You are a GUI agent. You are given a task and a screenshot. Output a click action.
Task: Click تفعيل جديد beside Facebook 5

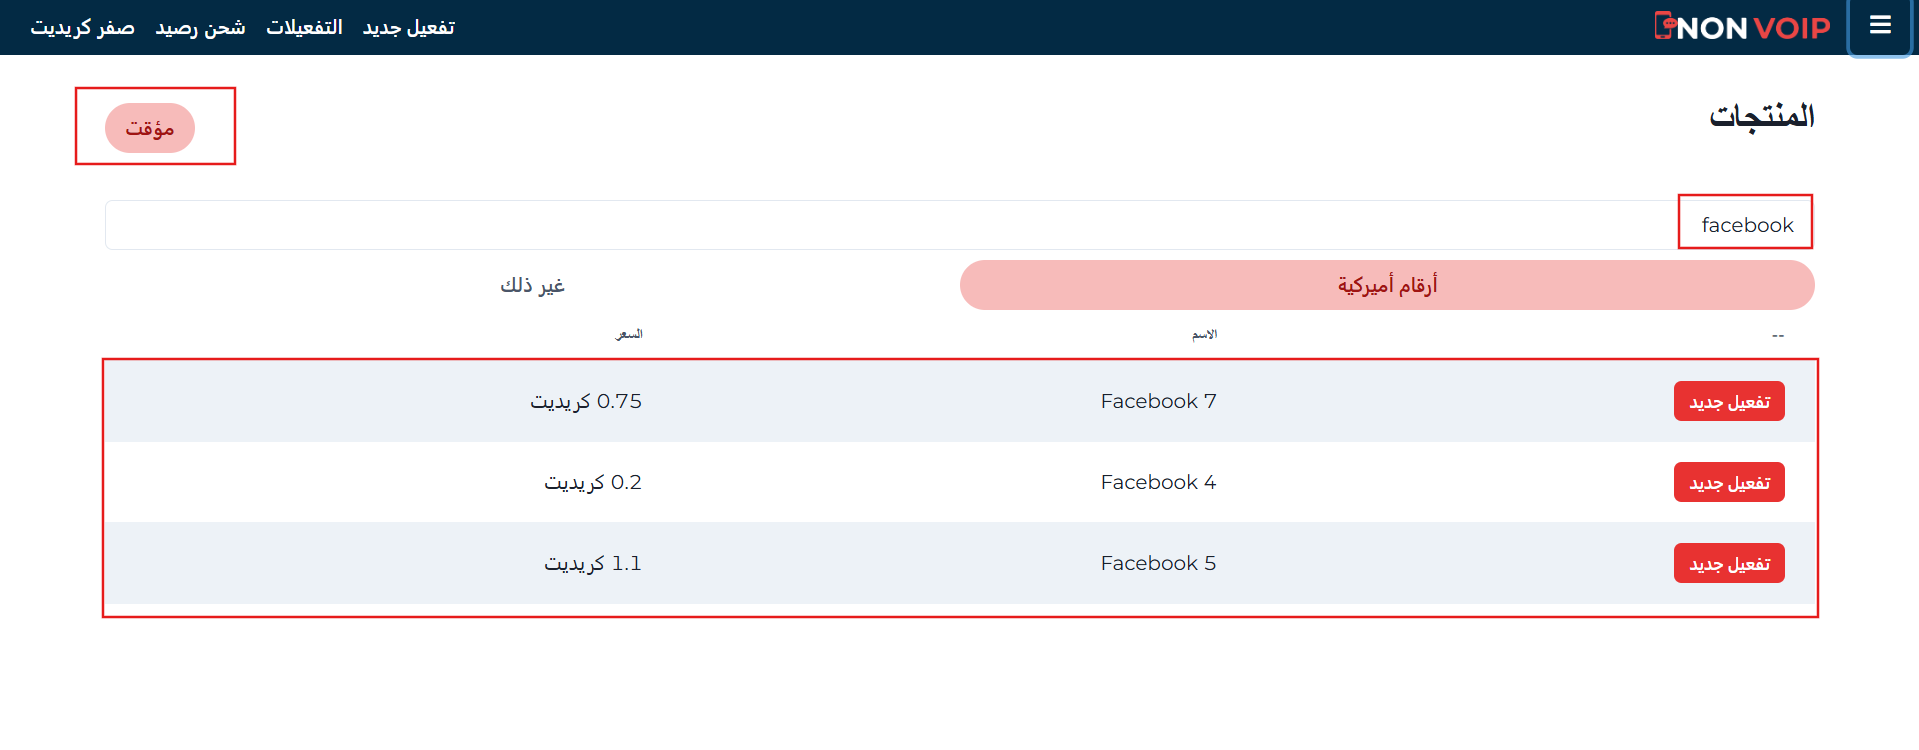click(x=1728, y=563)
